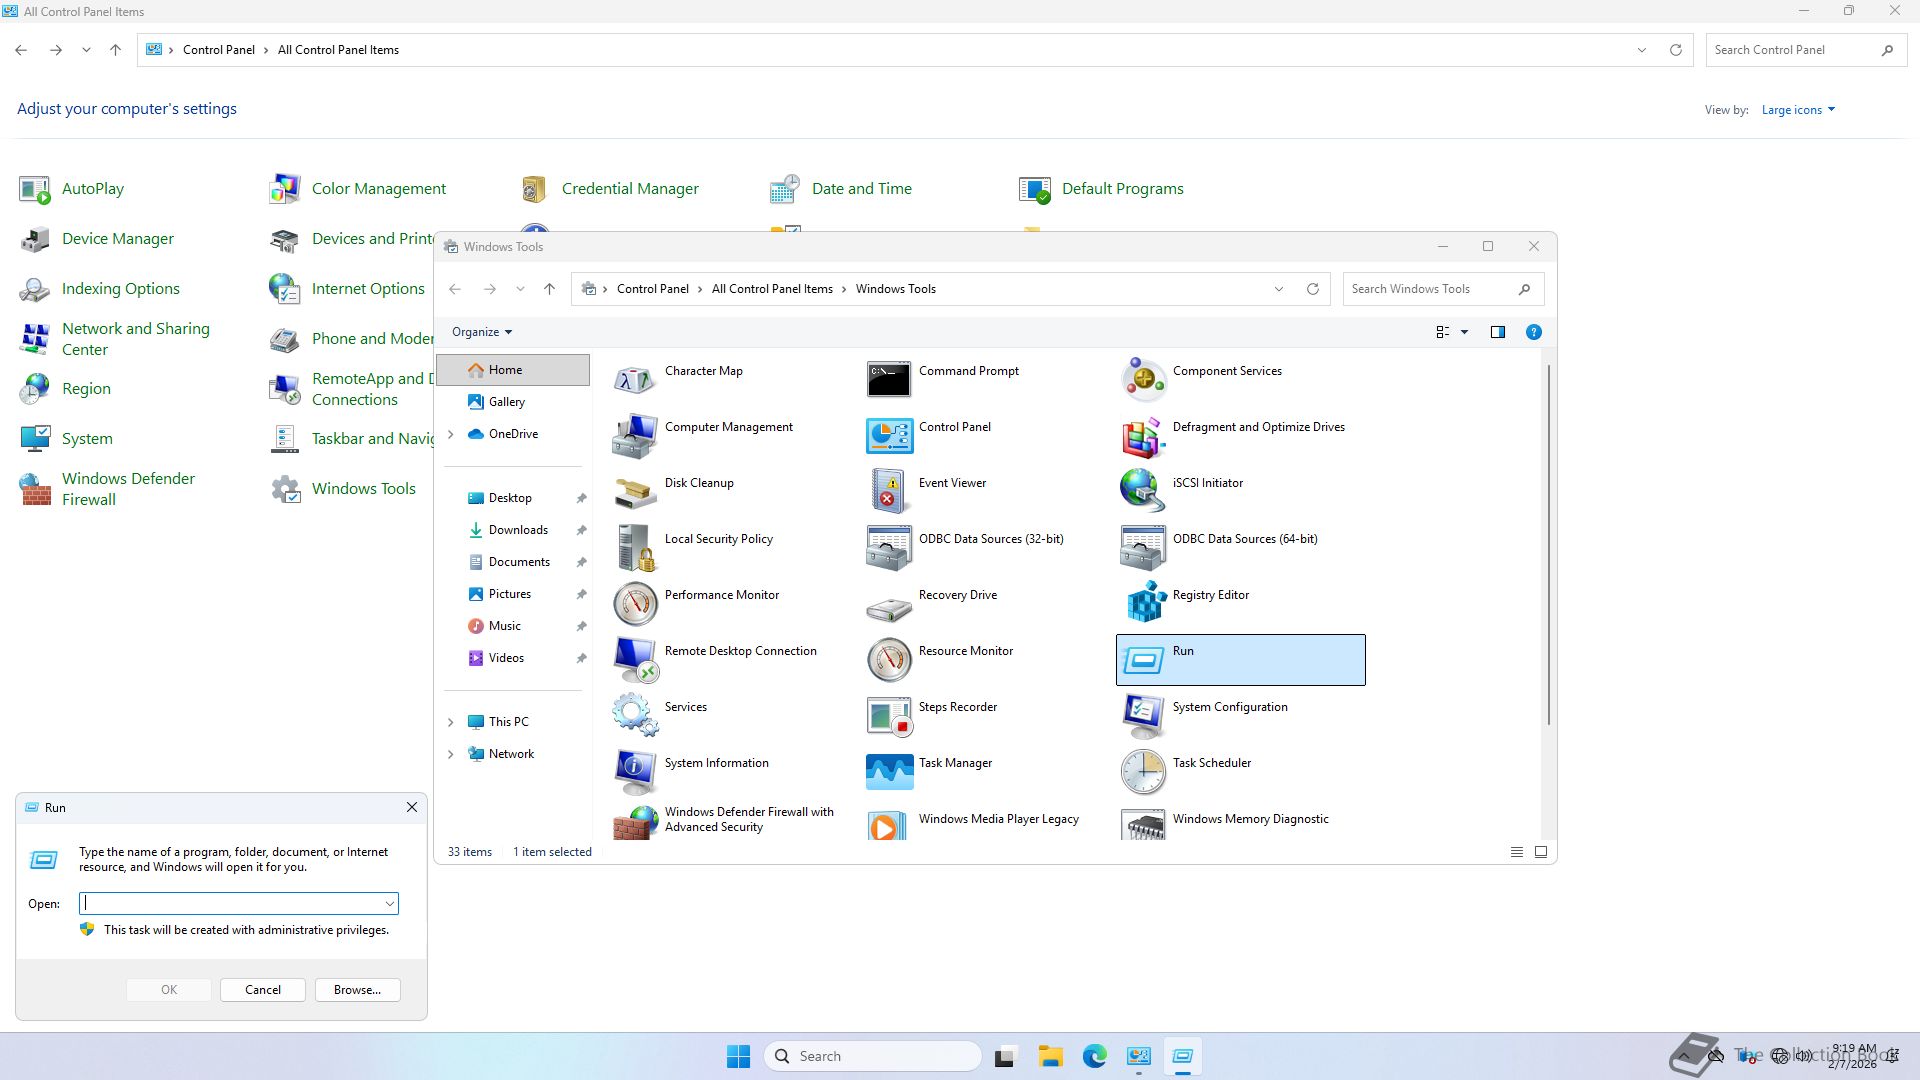
Task: Open the Registry Editor icon
Action: coord(1146,603)
